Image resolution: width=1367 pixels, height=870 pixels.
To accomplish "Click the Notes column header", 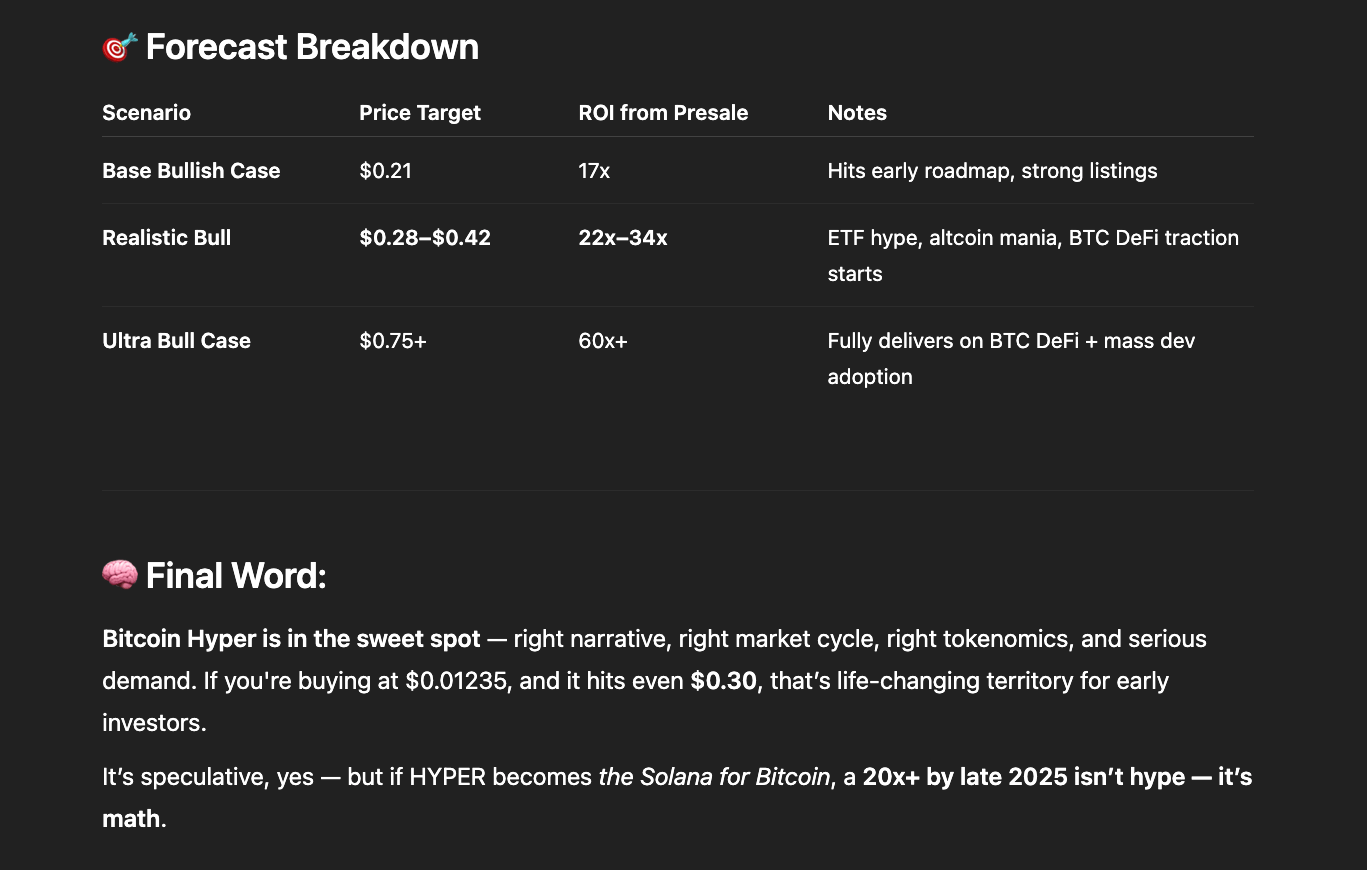I will click(857, 113).
